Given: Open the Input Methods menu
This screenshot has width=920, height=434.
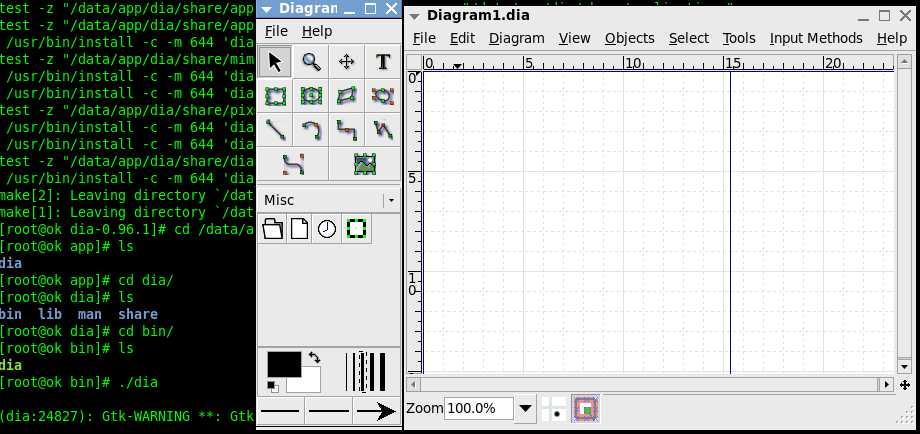Looking at the screenshot, I should point(816,38).
